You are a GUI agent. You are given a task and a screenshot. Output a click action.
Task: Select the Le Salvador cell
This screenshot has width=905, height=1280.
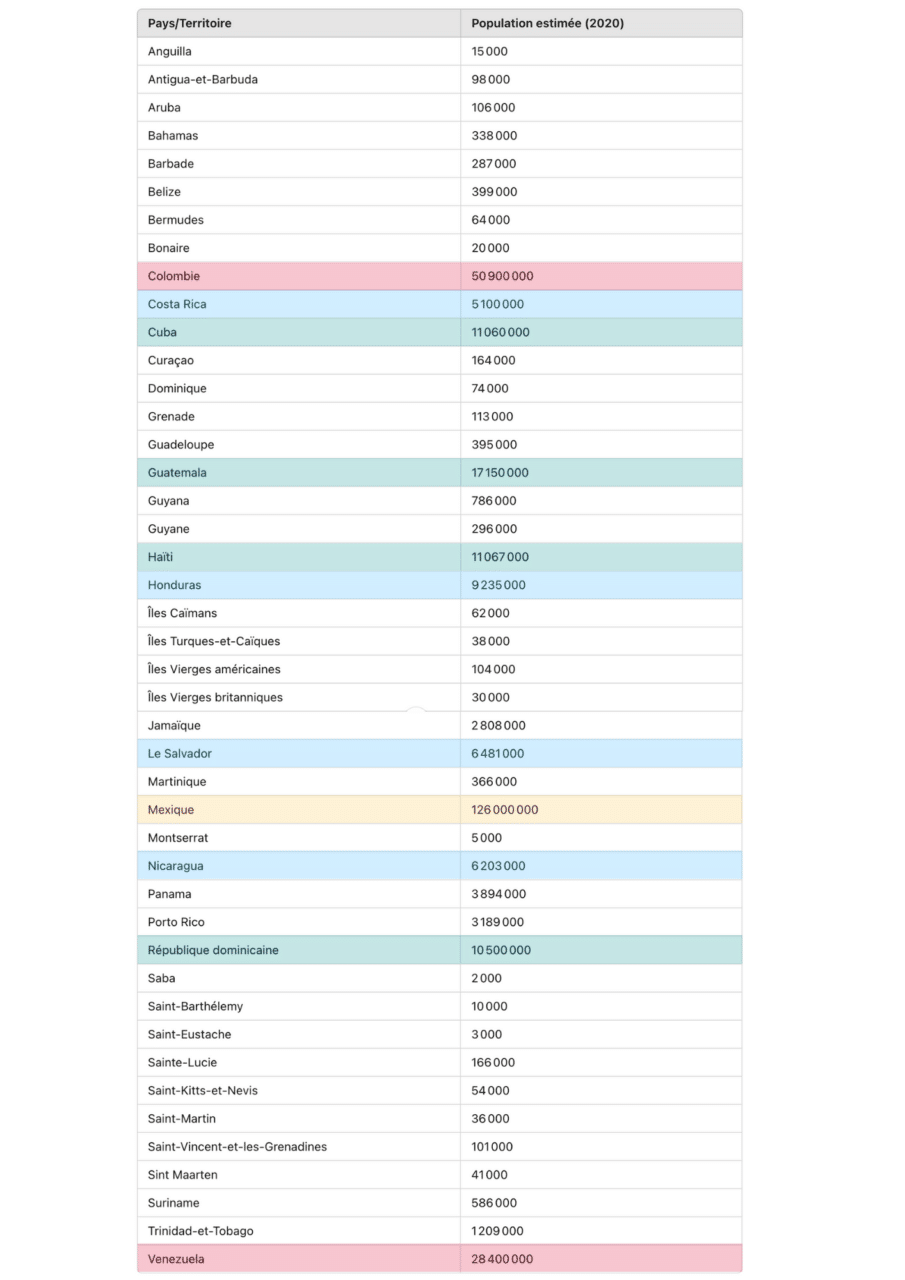[x=180, y=754]
